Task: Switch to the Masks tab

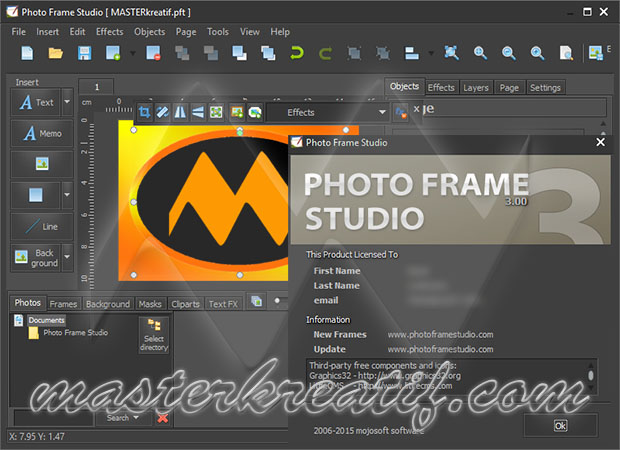Action: point(150,304)
